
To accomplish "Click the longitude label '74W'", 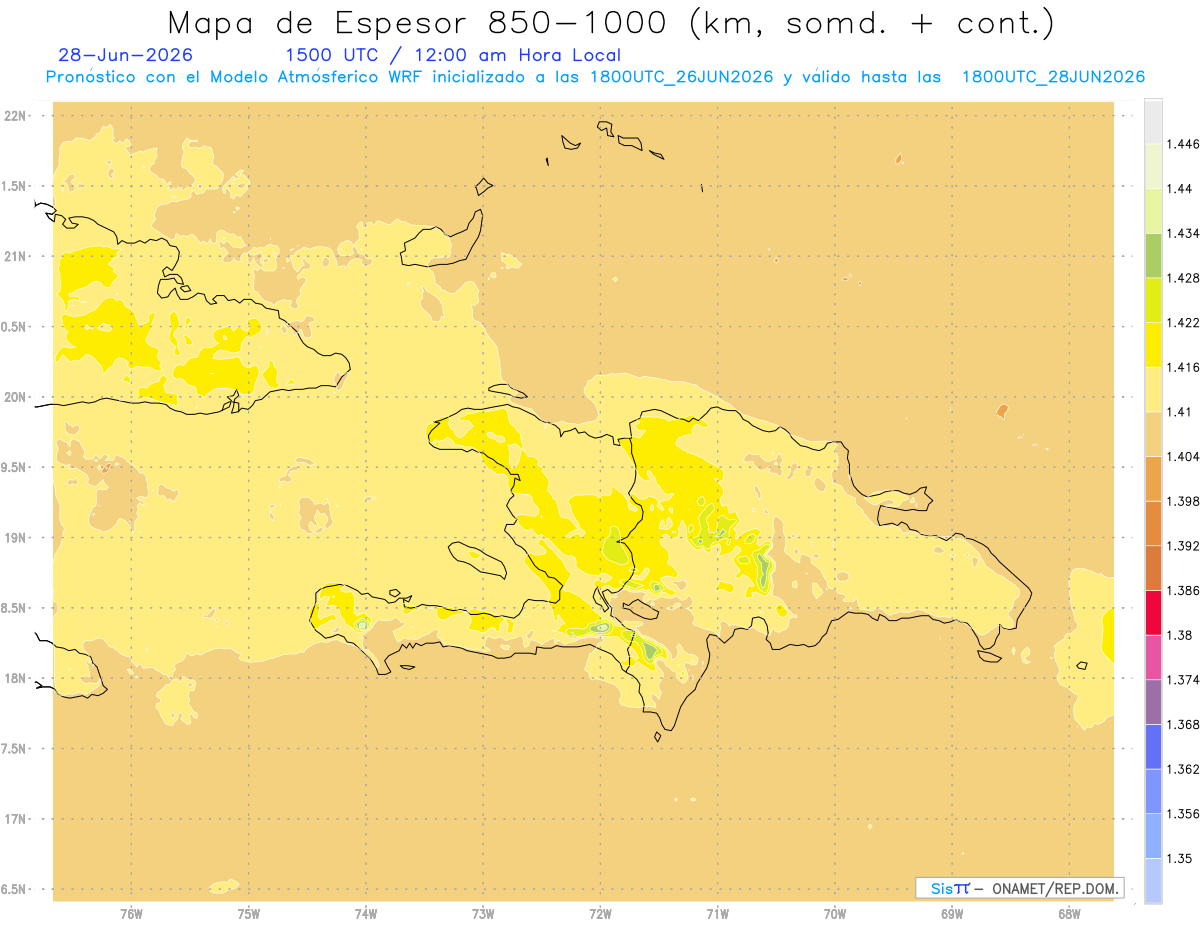I will pyautogui.click(x=366, y=914).
